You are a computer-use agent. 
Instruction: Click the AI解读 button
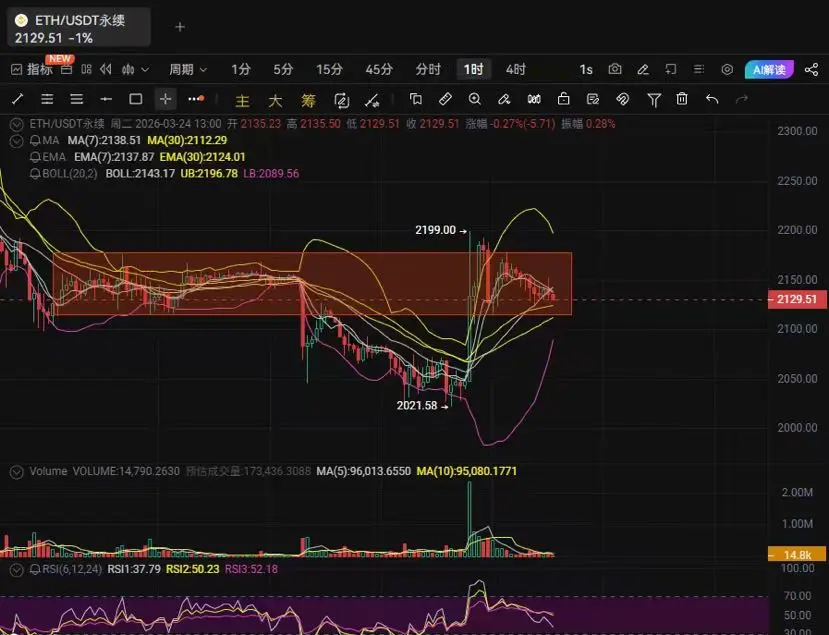tap(769, 69)
